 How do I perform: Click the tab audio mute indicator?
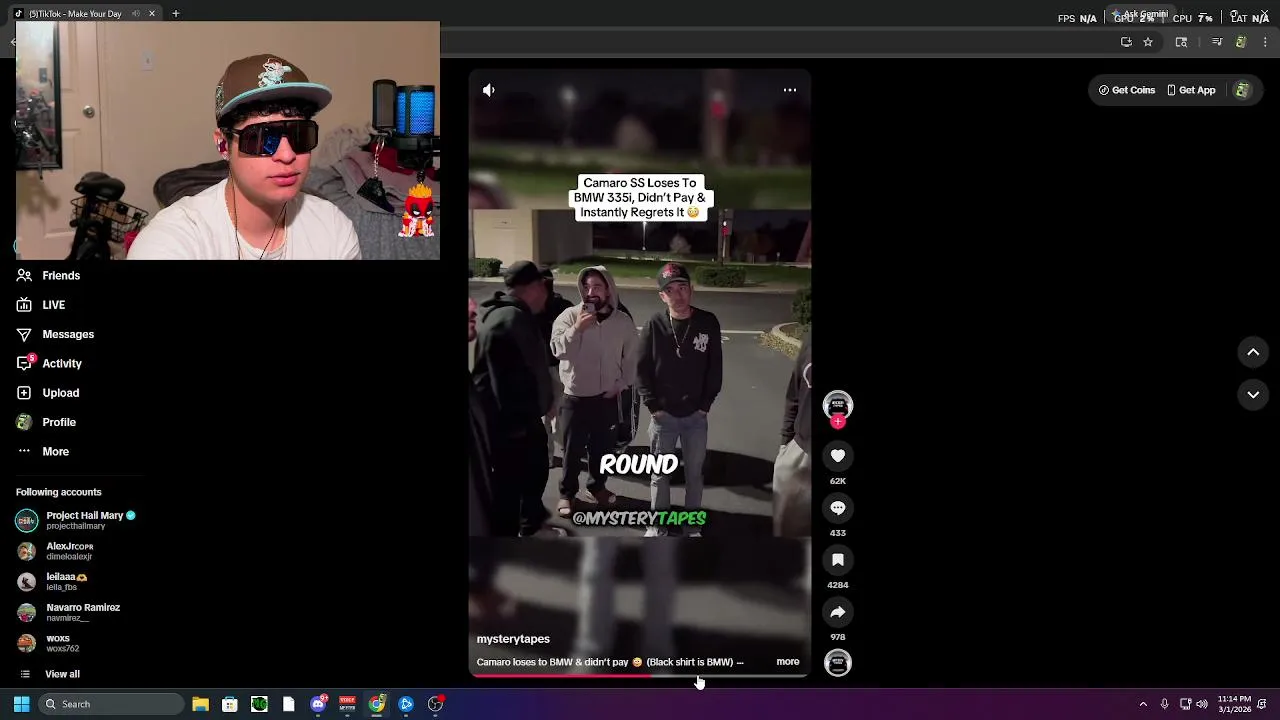coord(136,13)
